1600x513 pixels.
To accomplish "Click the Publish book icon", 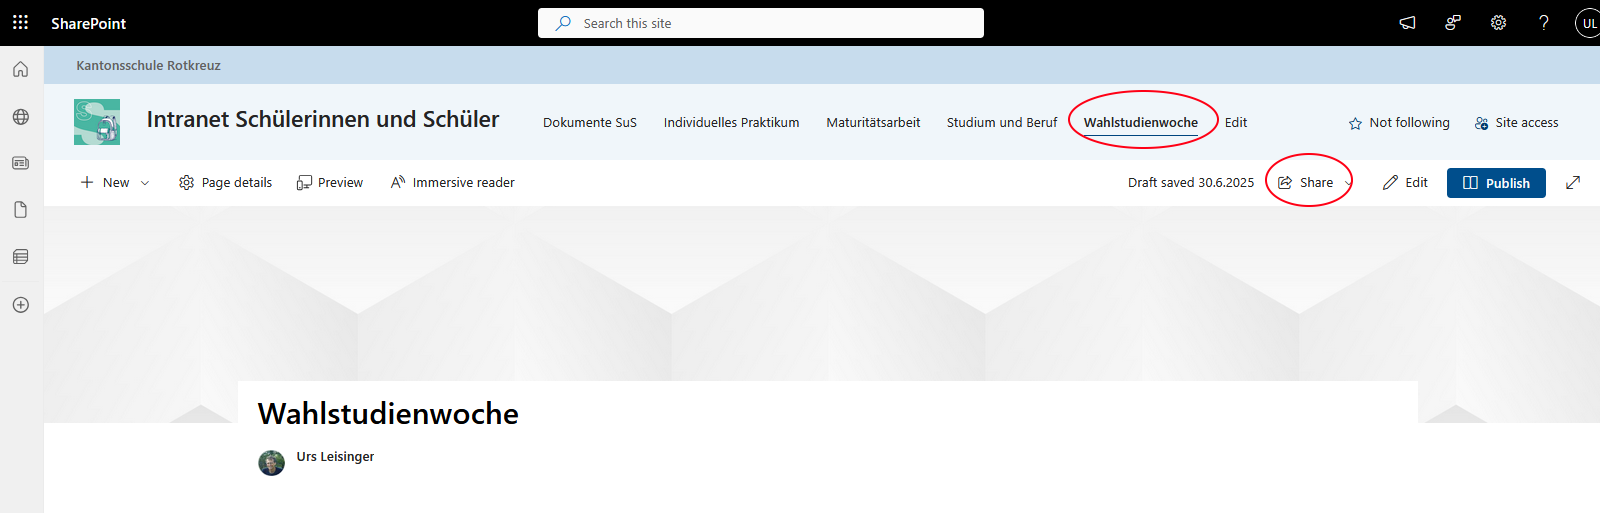I will 1470,183.
